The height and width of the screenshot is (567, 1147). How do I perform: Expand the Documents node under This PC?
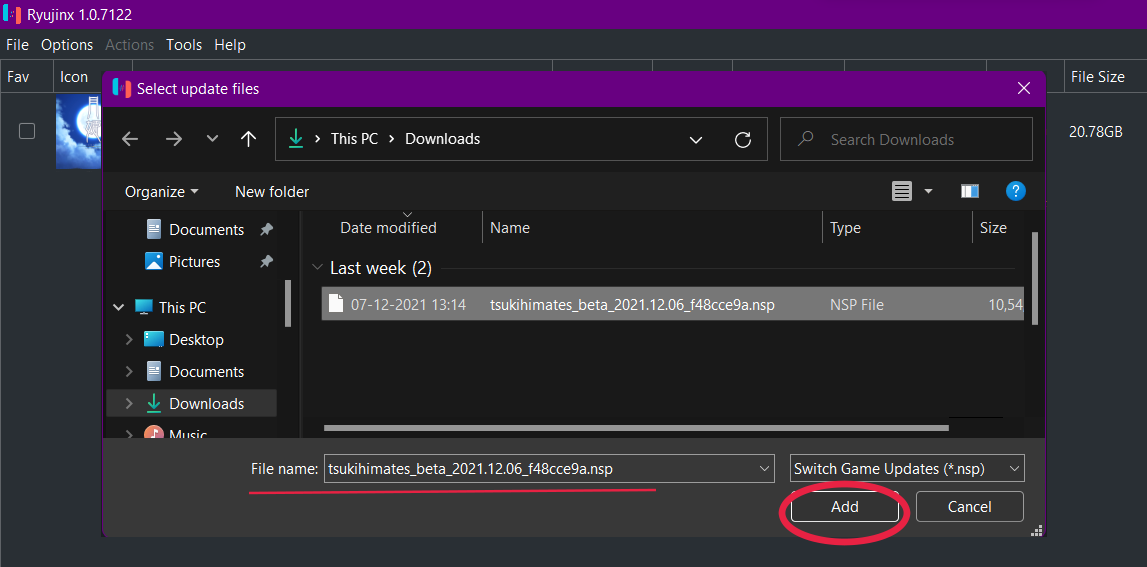[x=129, y=372]
